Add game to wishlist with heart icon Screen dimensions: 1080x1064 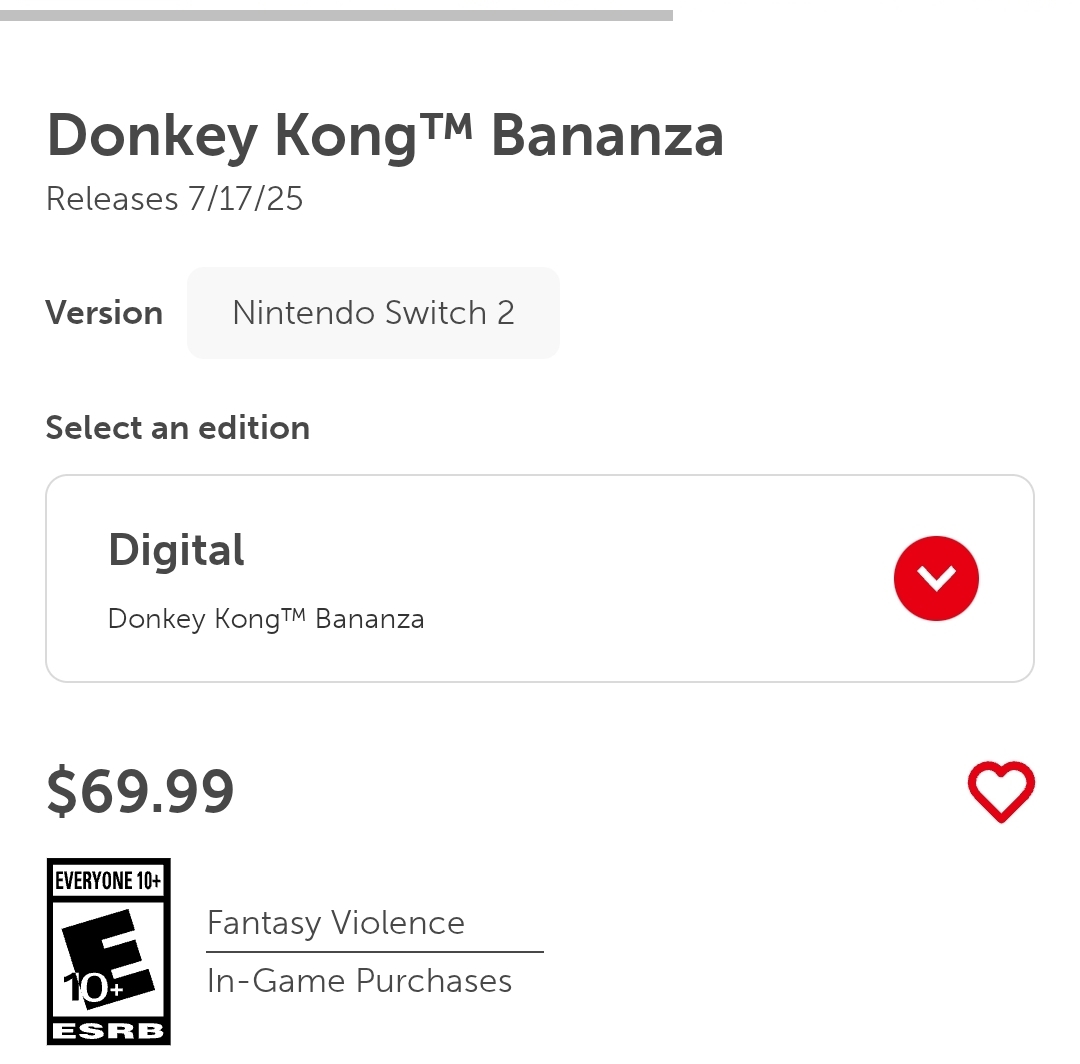(x=1001, y=791)
